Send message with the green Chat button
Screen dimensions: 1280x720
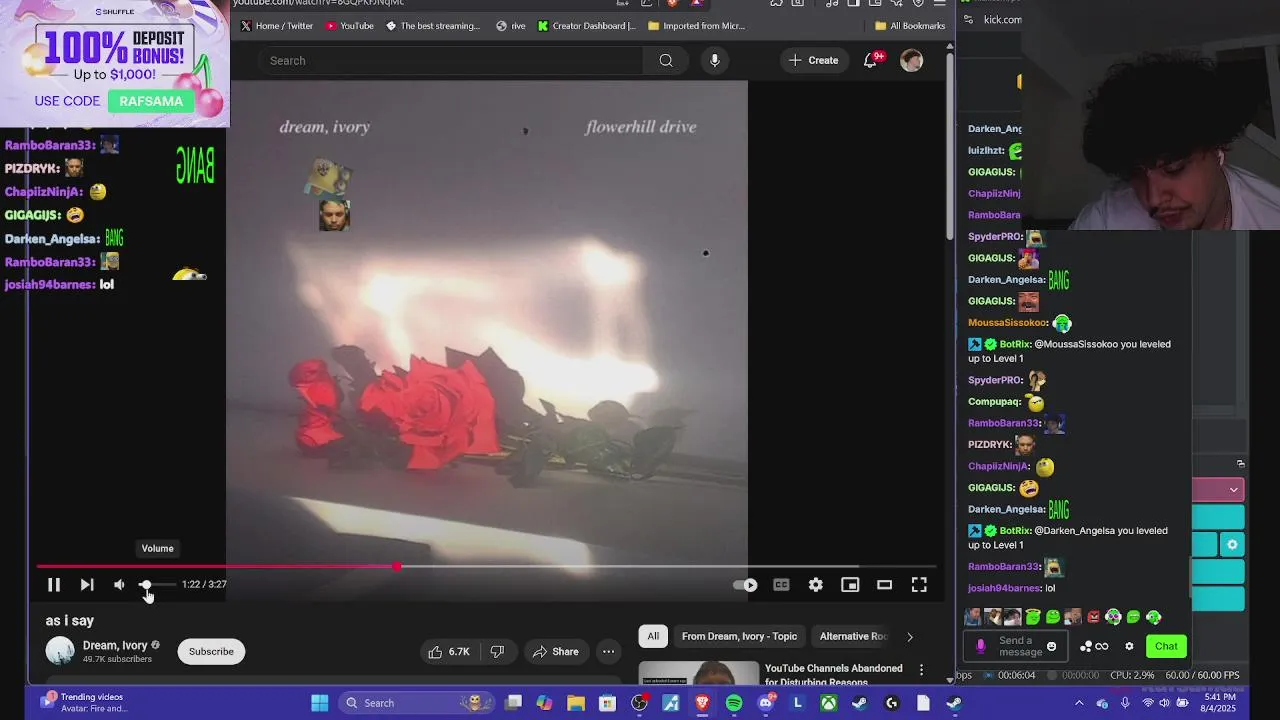pos(1166,646)
